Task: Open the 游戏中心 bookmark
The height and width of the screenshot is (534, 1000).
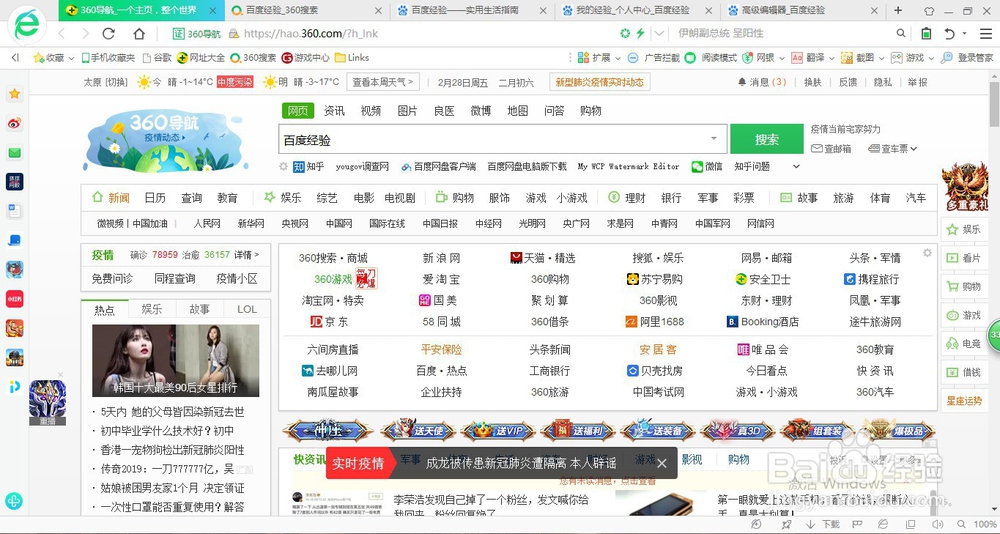Action: [x=305, y=57]
